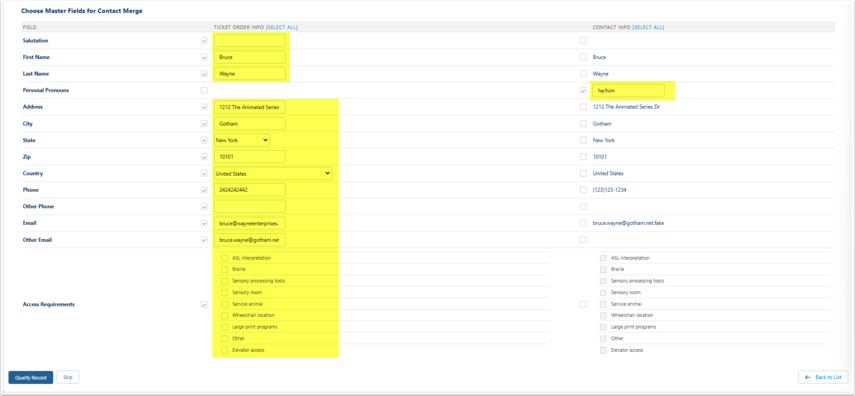Check ticket order ASL interpretation option
This screenshot has width=855, height=396.
224,258
